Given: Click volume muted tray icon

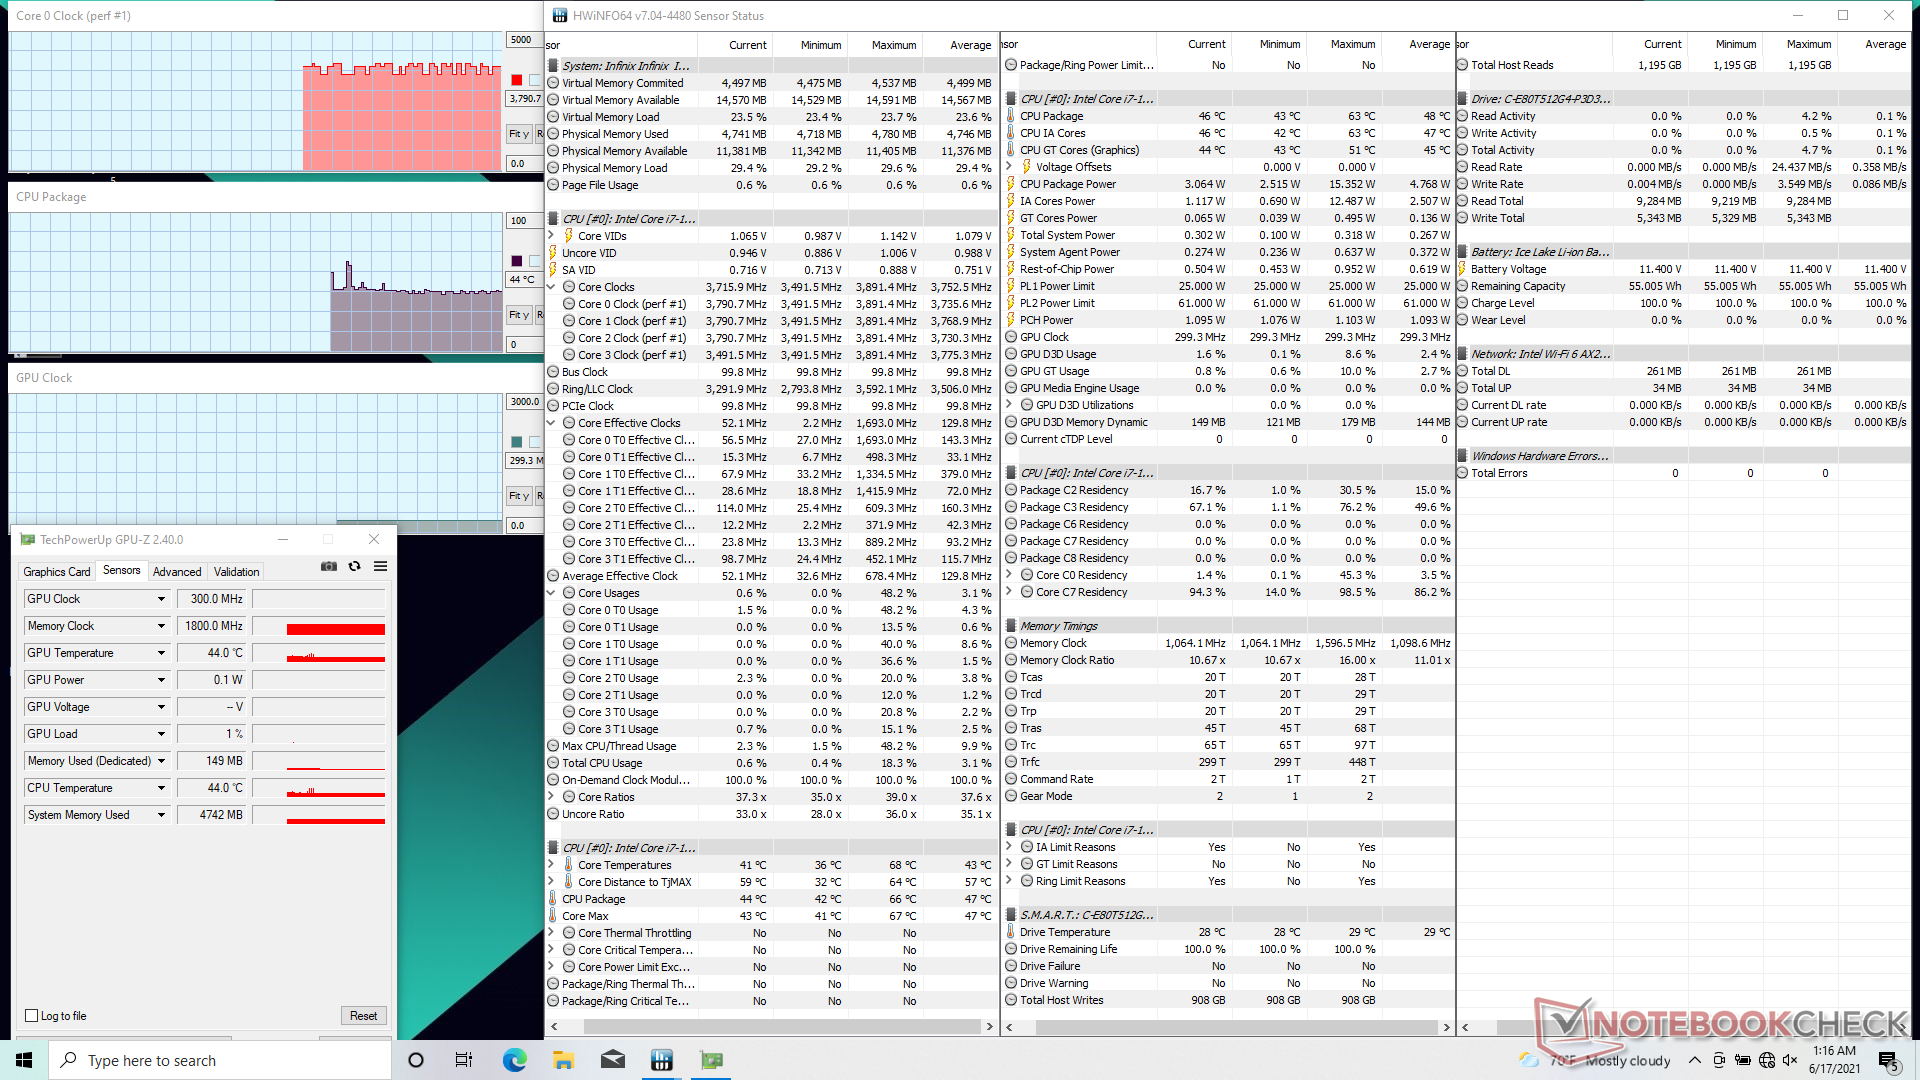Looking at the screenshot, I should coord(1790,1060).
